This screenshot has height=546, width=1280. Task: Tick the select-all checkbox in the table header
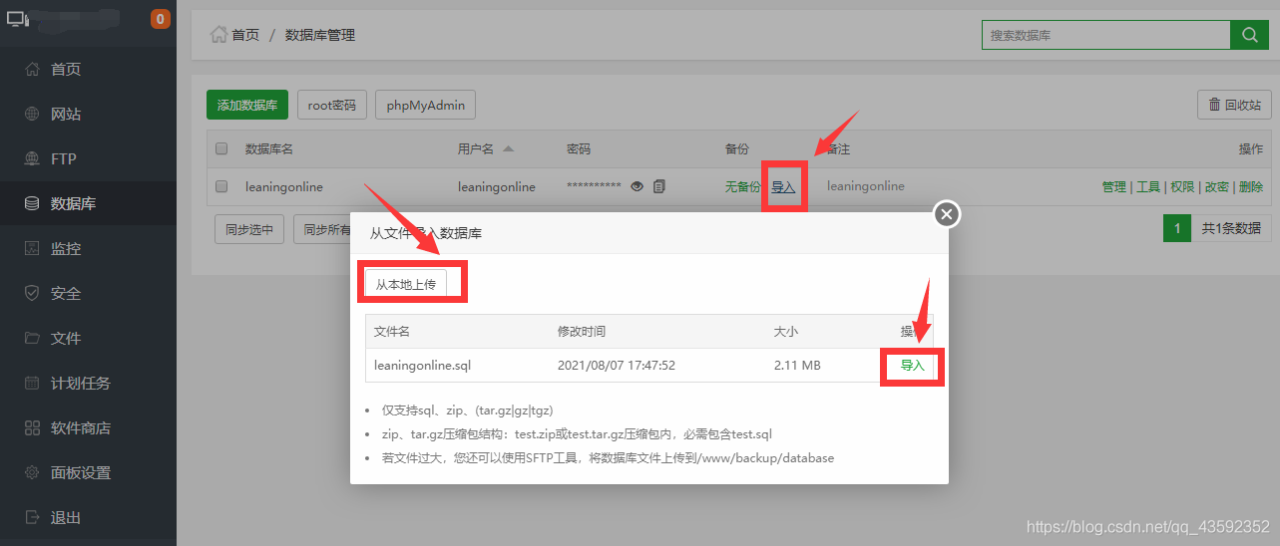tap(222, 149)
